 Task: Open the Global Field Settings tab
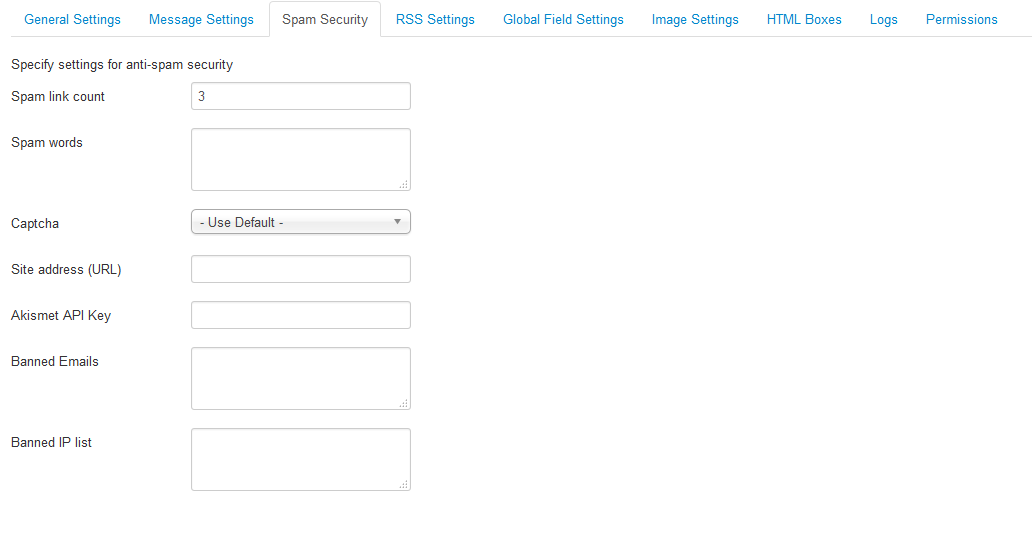tap(563, 19)
